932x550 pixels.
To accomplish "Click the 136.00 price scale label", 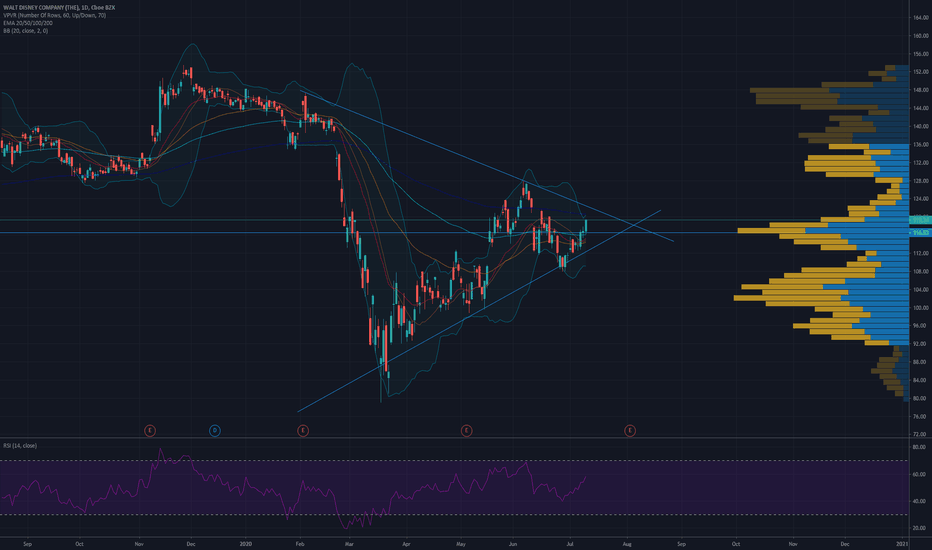I will (921, 144).
